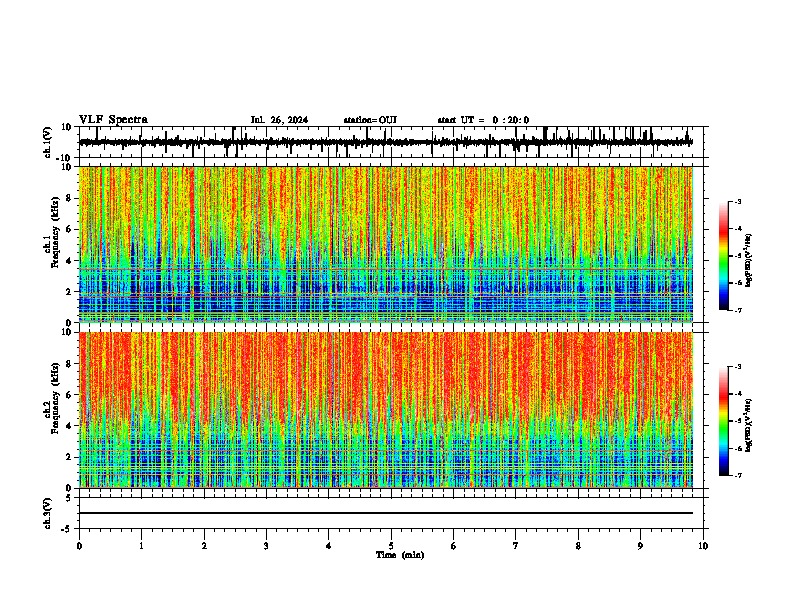
Task: Click the flat ch.3 voltage line
Action: 386,513
